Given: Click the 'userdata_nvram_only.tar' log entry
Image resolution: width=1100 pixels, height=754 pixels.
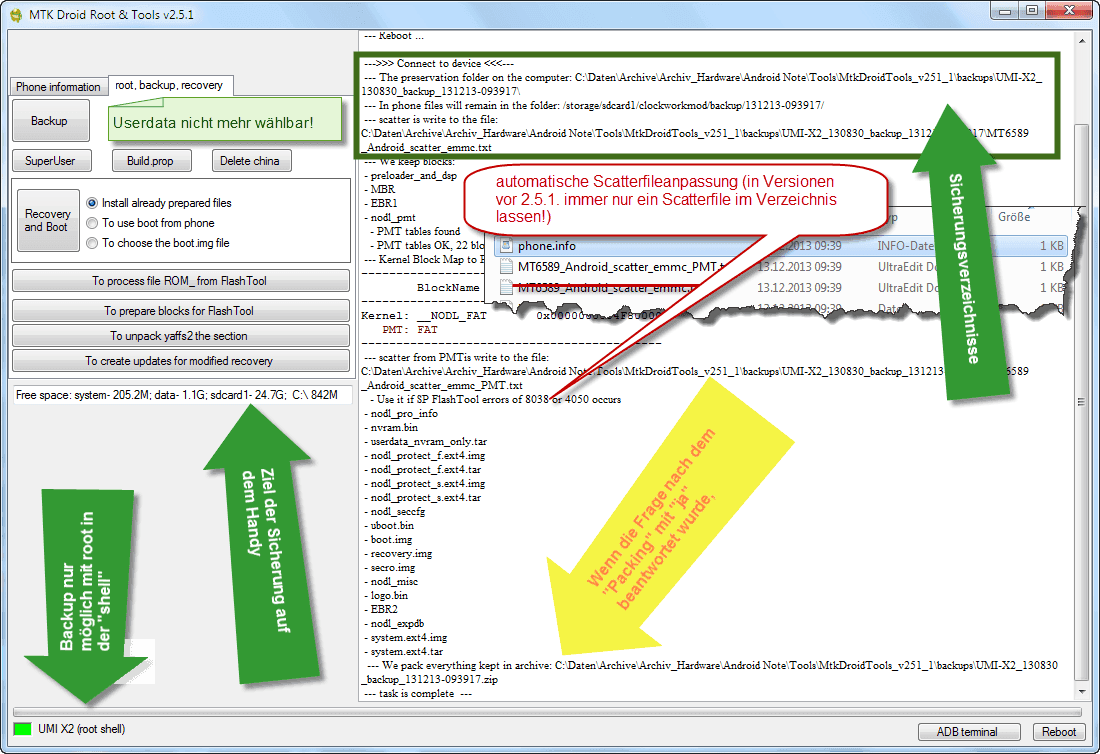Looking at the screenshot, I should [x=426, y=442].
